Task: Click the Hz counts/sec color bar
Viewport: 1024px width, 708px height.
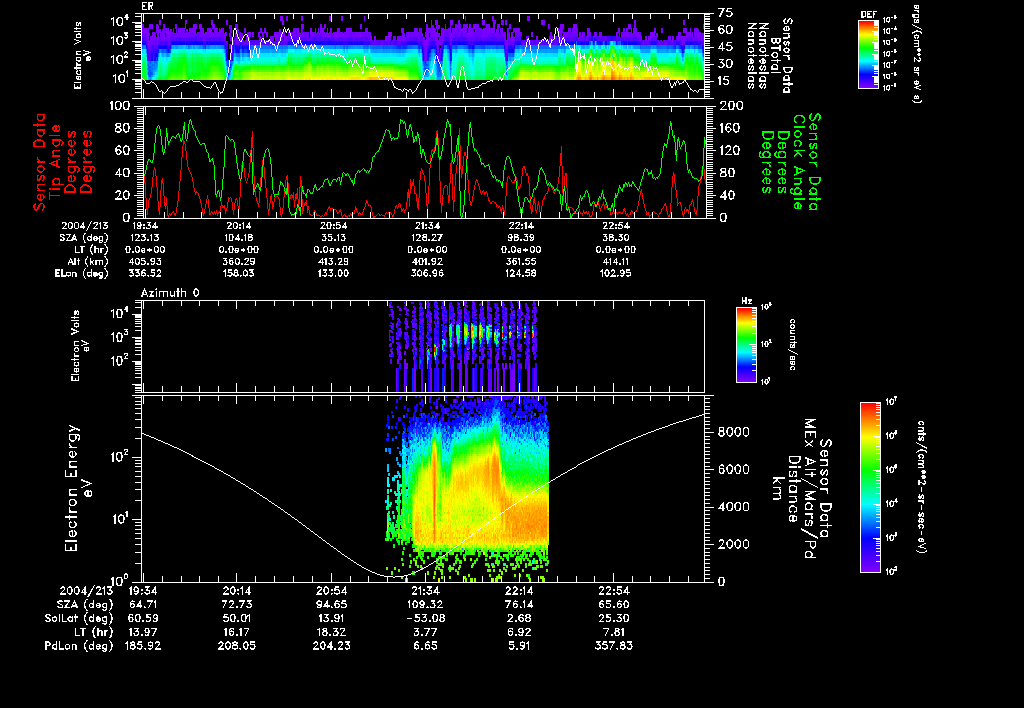Action: coord(746,344)
